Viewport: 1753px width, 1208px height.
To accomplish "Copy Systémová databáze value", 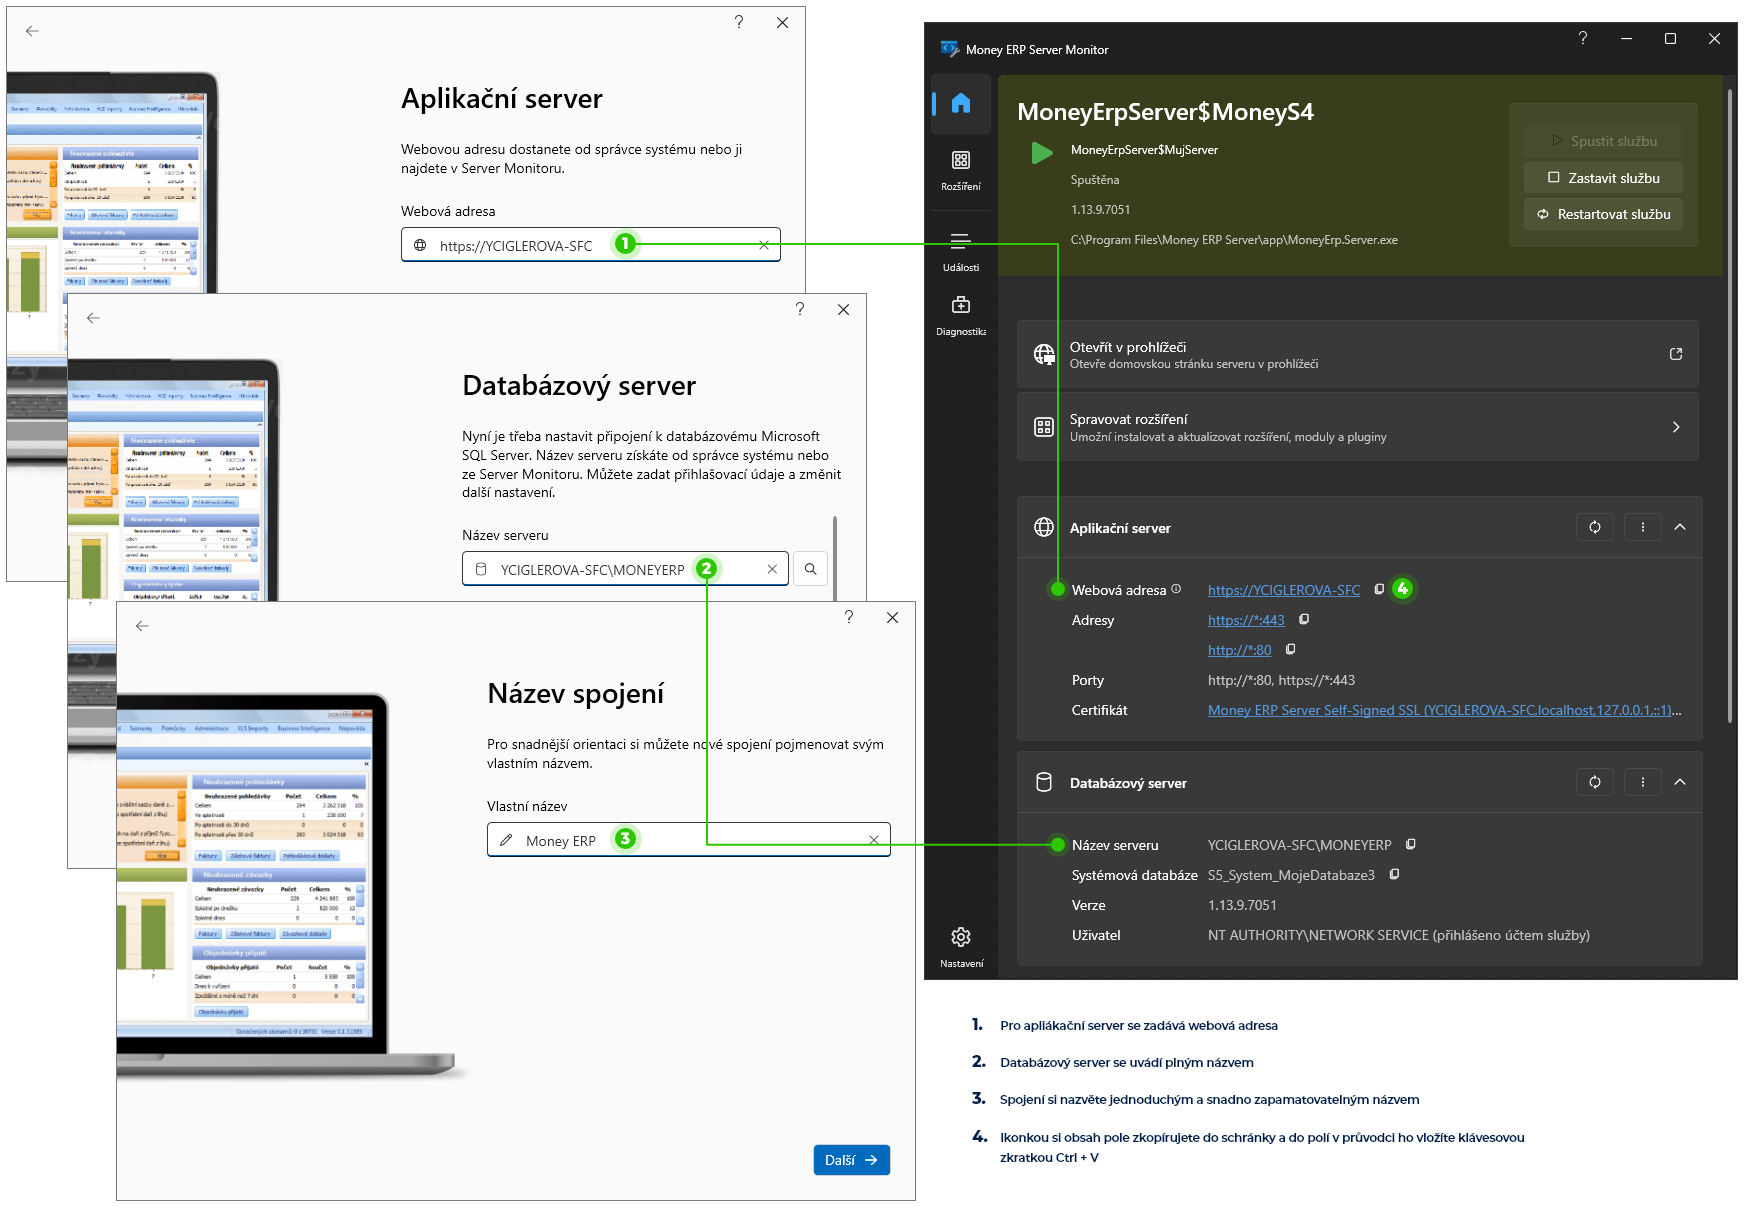I will click(x=1394, y=874).
